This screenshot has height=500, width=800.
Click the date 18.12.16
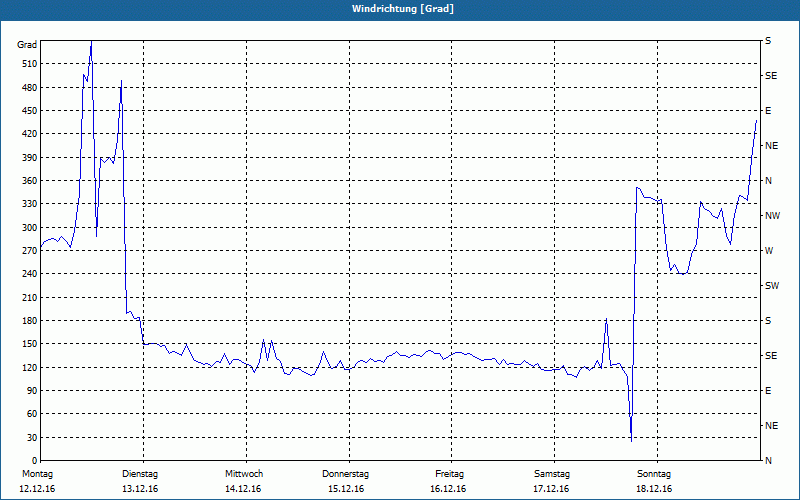pos(654,489)
